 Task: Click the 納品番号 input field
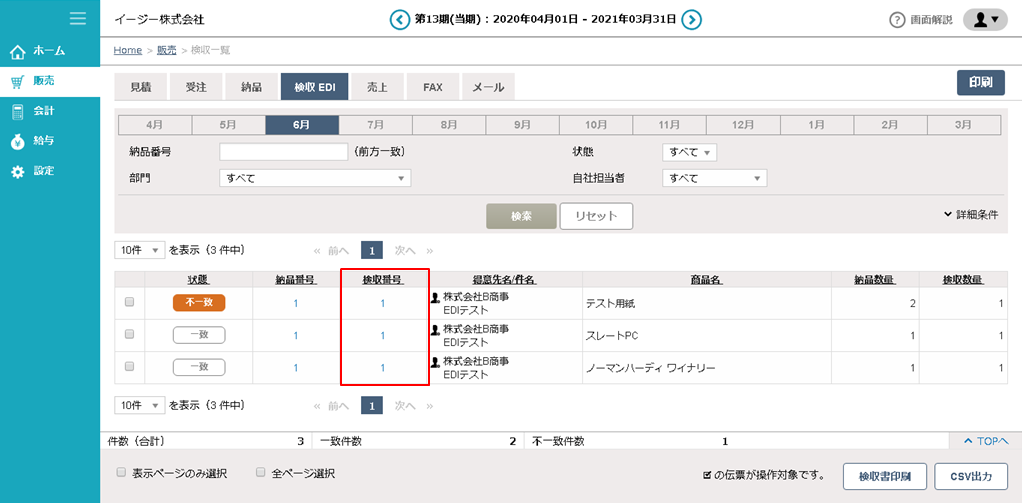pos(283,152)
